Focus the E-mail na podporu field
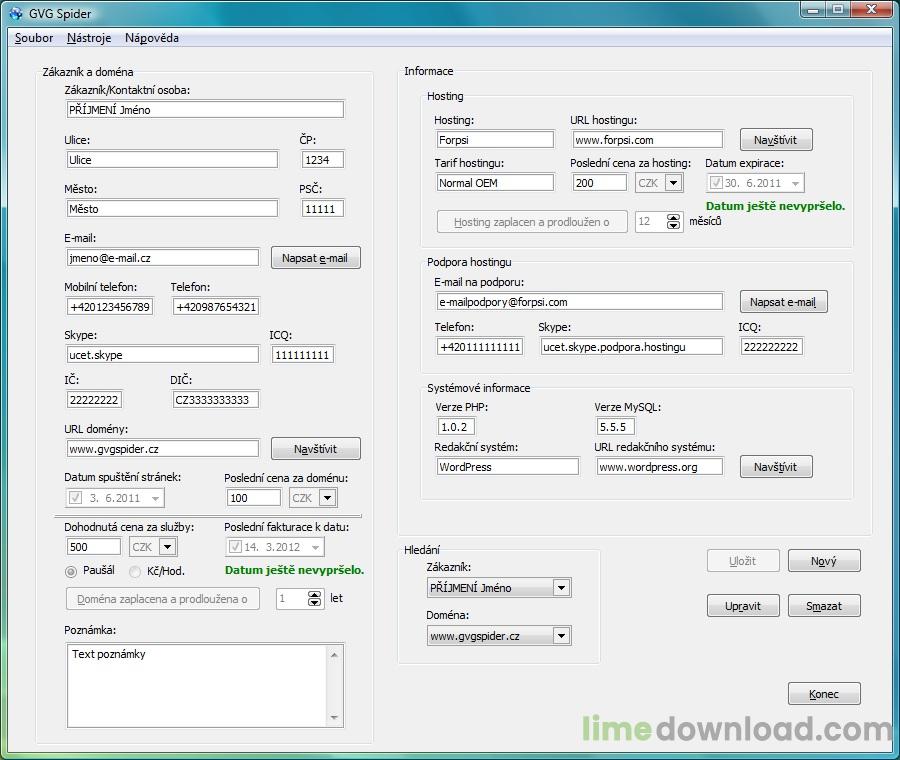Viewport: 900px width, 760px height. point(578,302)
